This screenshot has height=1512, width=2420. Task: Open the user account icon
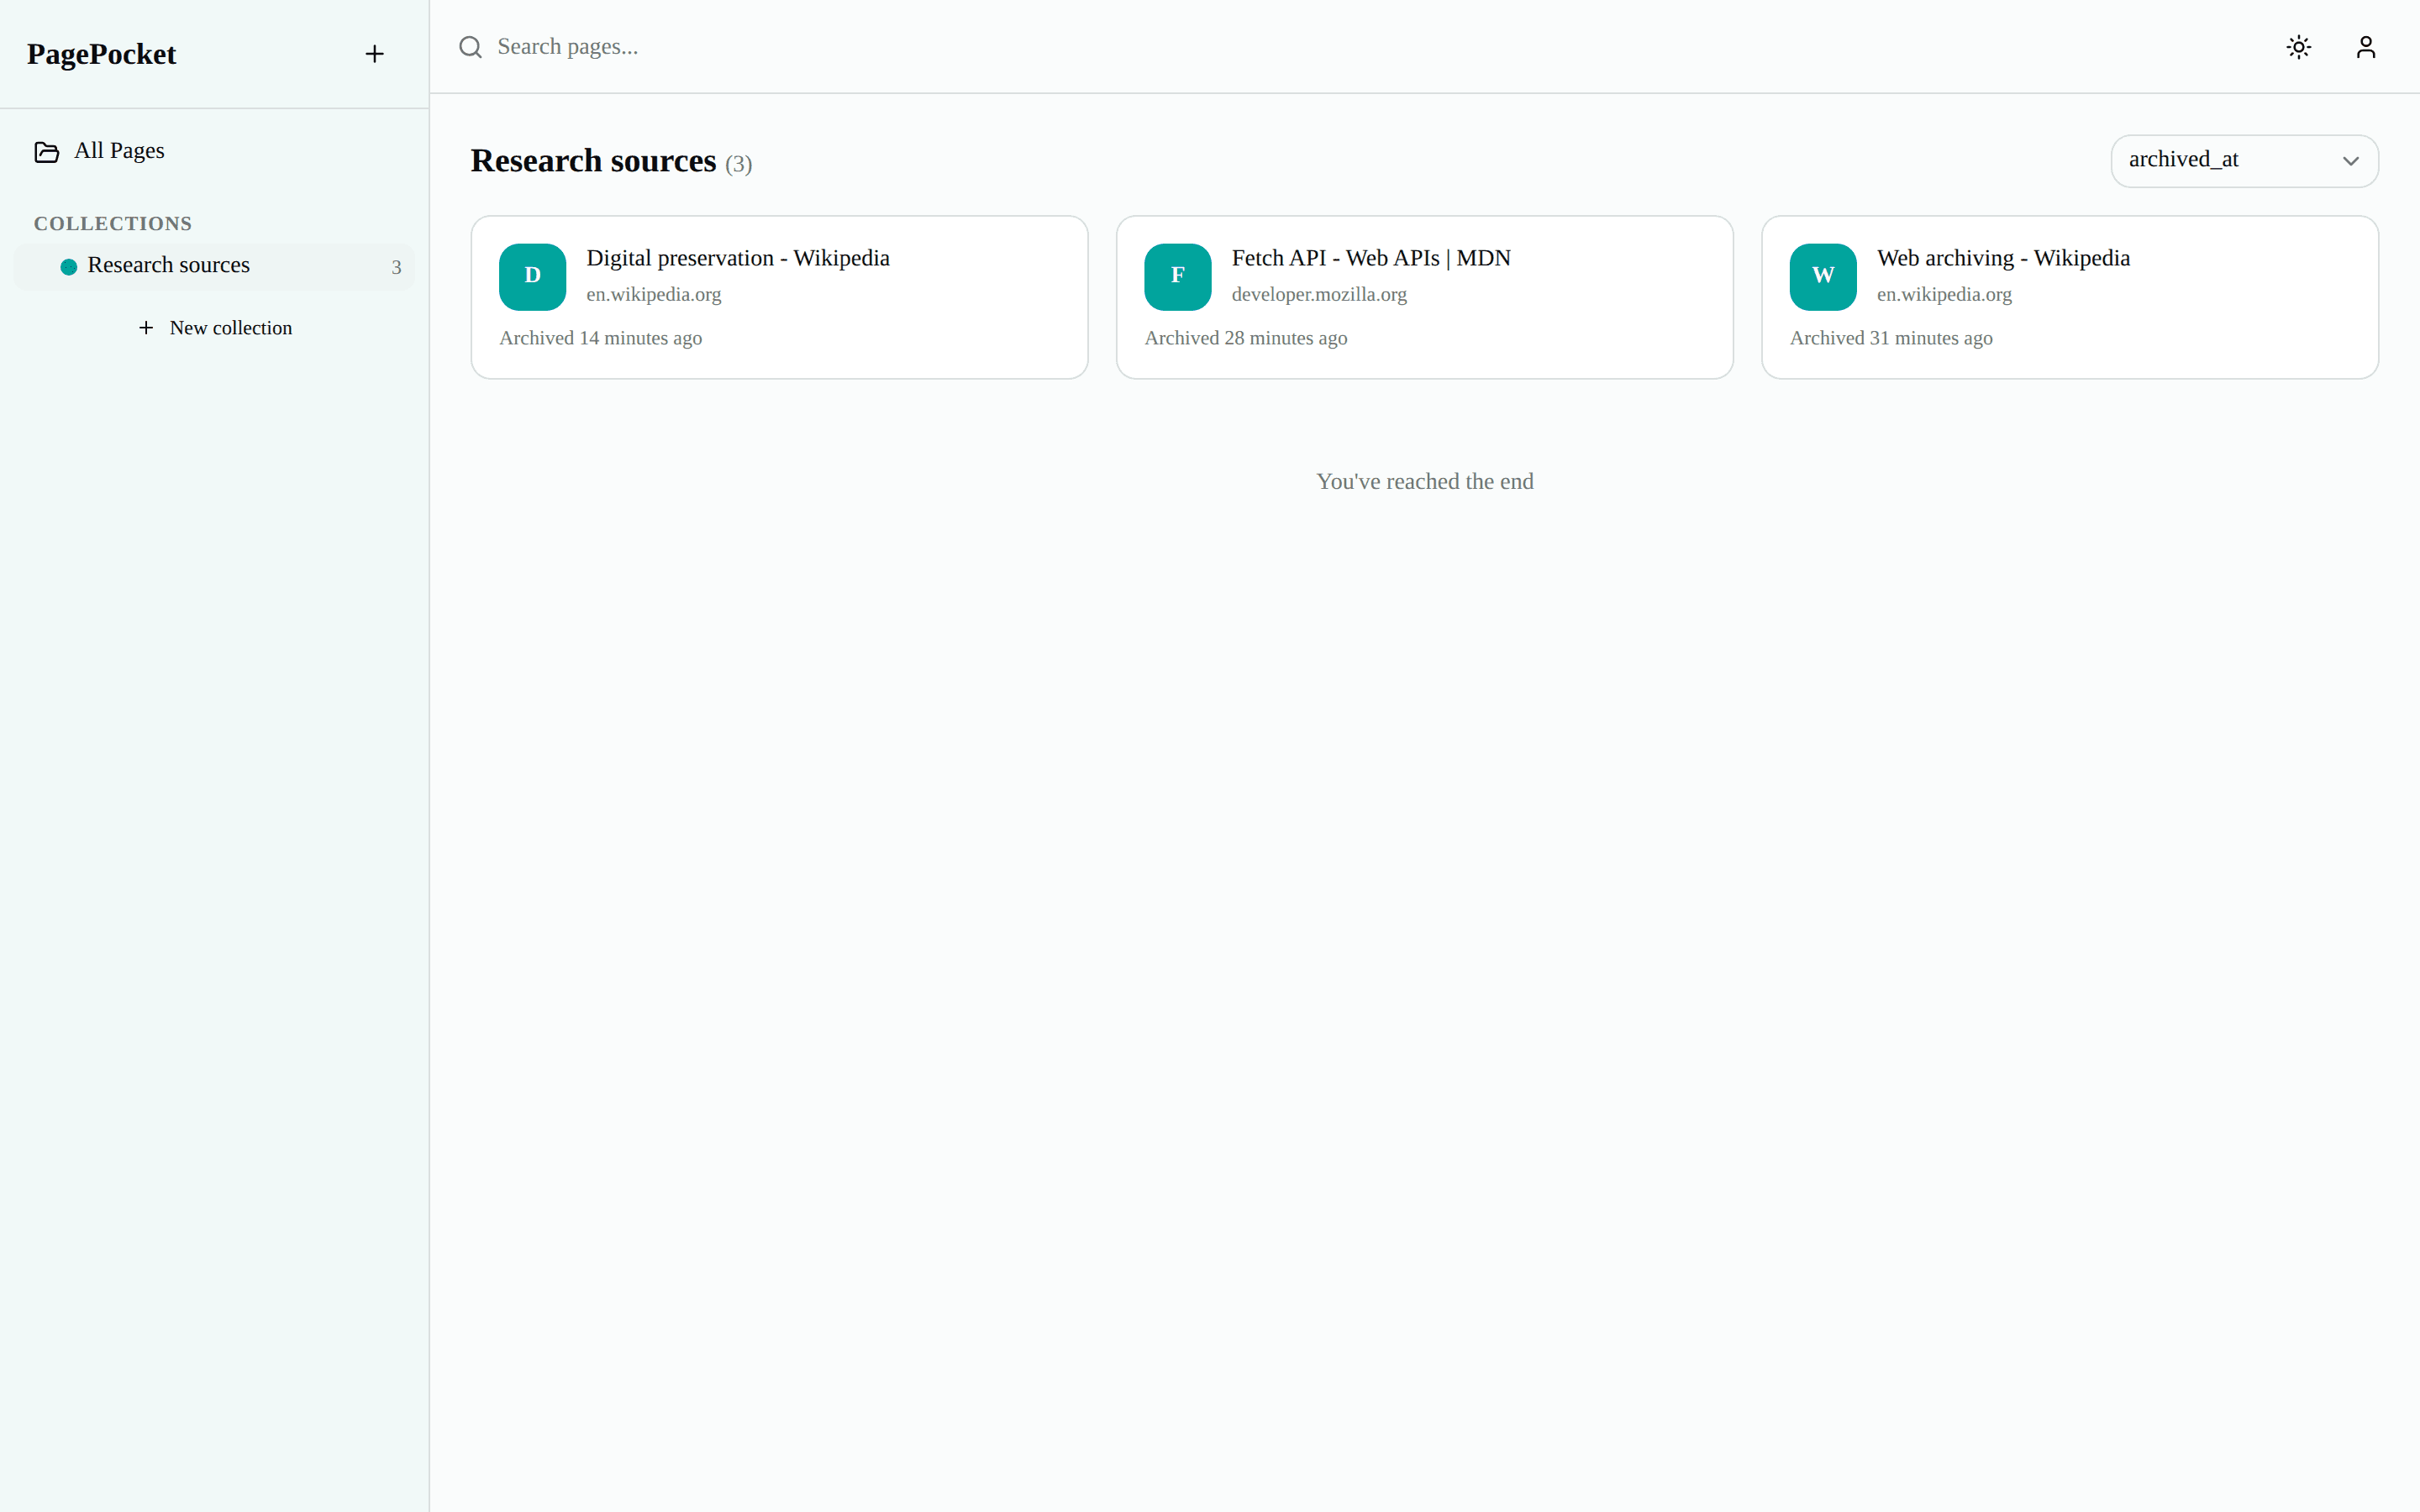(x=2366, y=47)
